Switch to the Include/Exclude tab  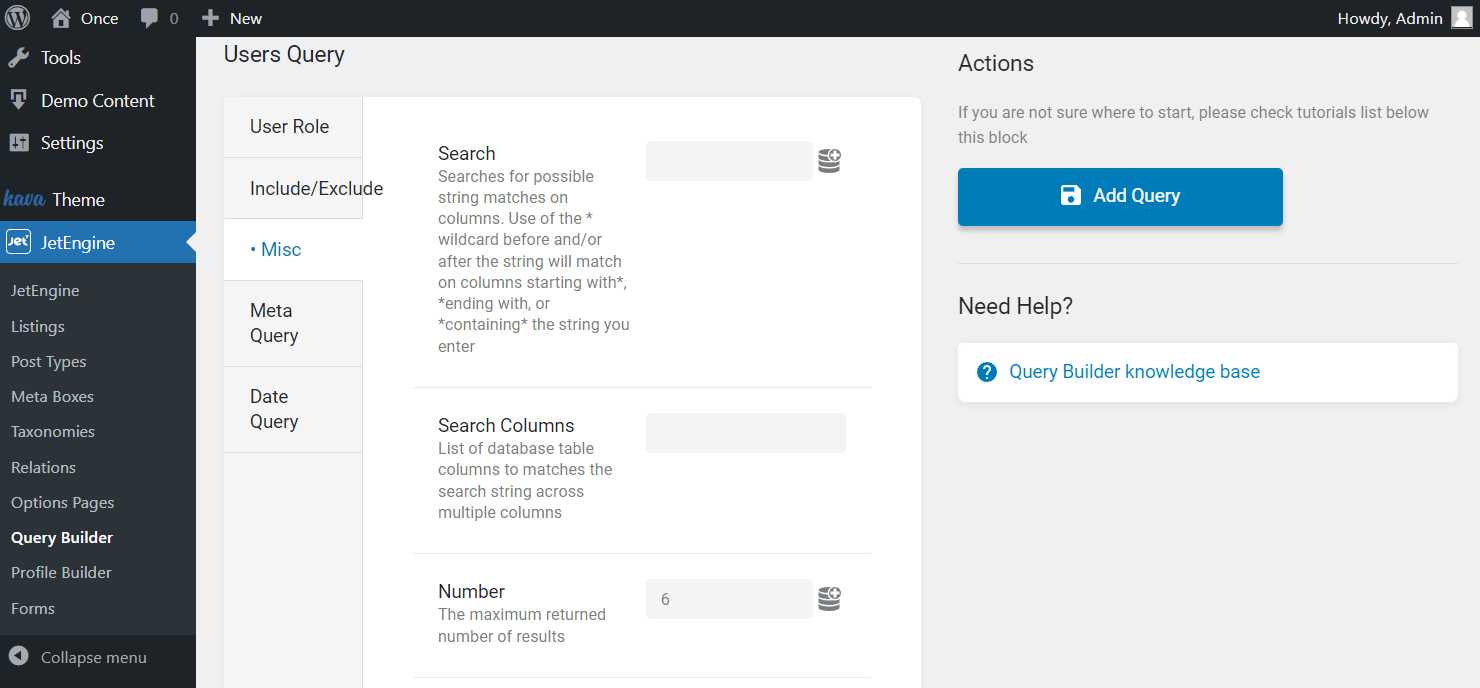click(x=293, y=188)
